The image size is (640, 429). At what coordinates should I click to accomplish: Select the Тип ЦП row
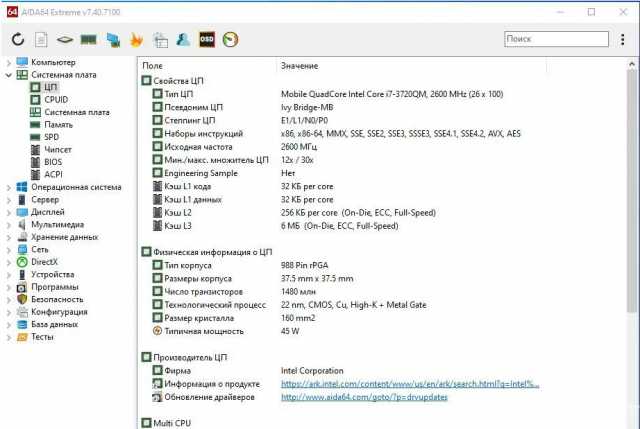click(328, 94)
